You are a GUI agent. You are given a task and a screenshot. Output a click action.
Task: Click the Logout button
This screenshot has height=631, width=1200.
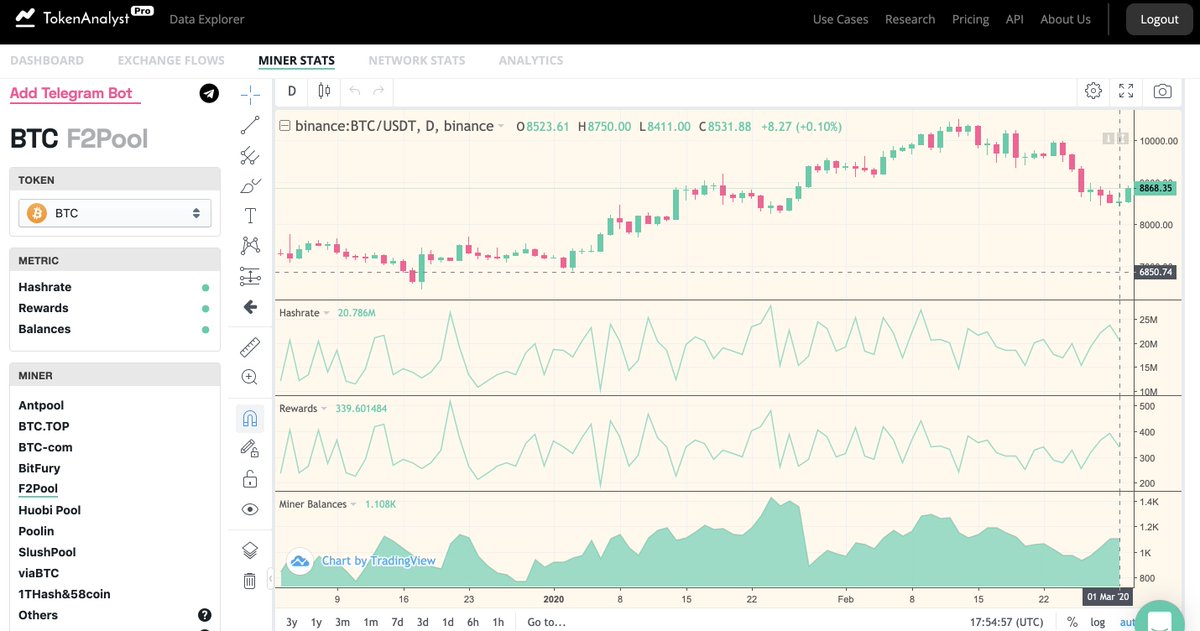pyautogui.click(x=1159, y=19)
